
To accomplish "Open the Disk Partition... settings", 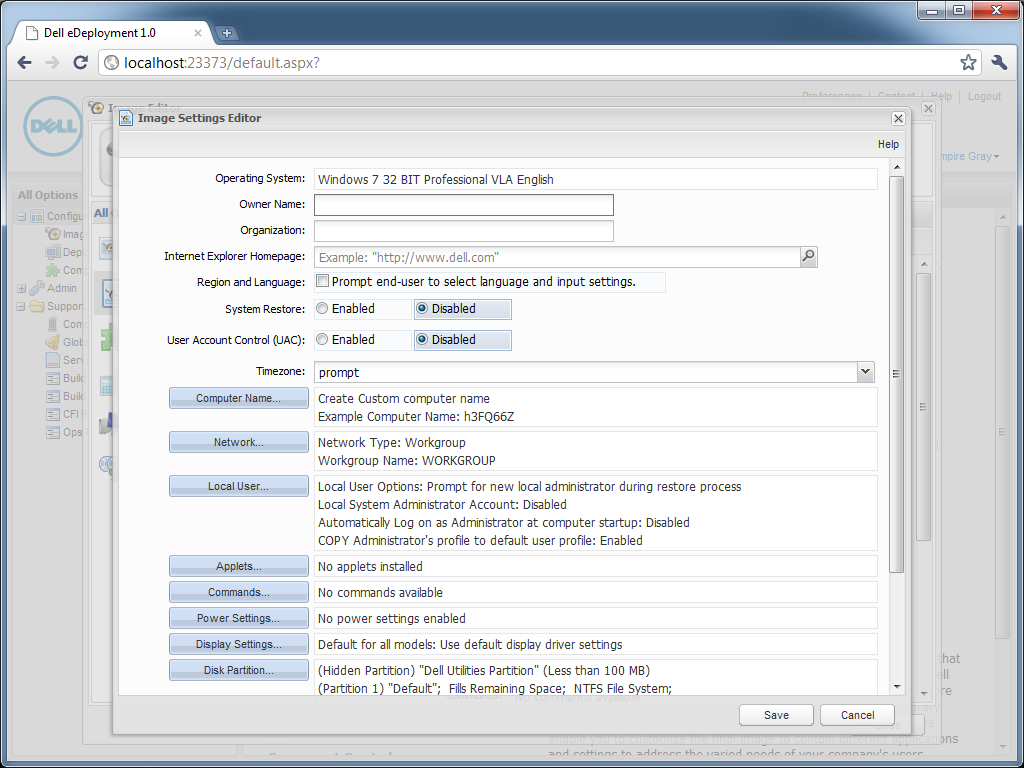I will (x=238, y=670).
